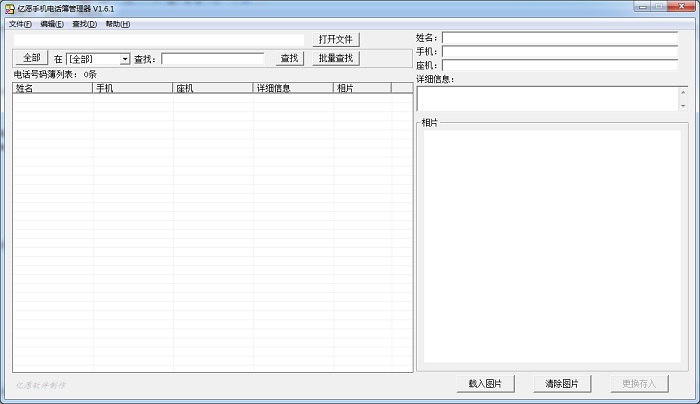
Task: Expand the [全部] search field dropdown
Action: [125, 59]
